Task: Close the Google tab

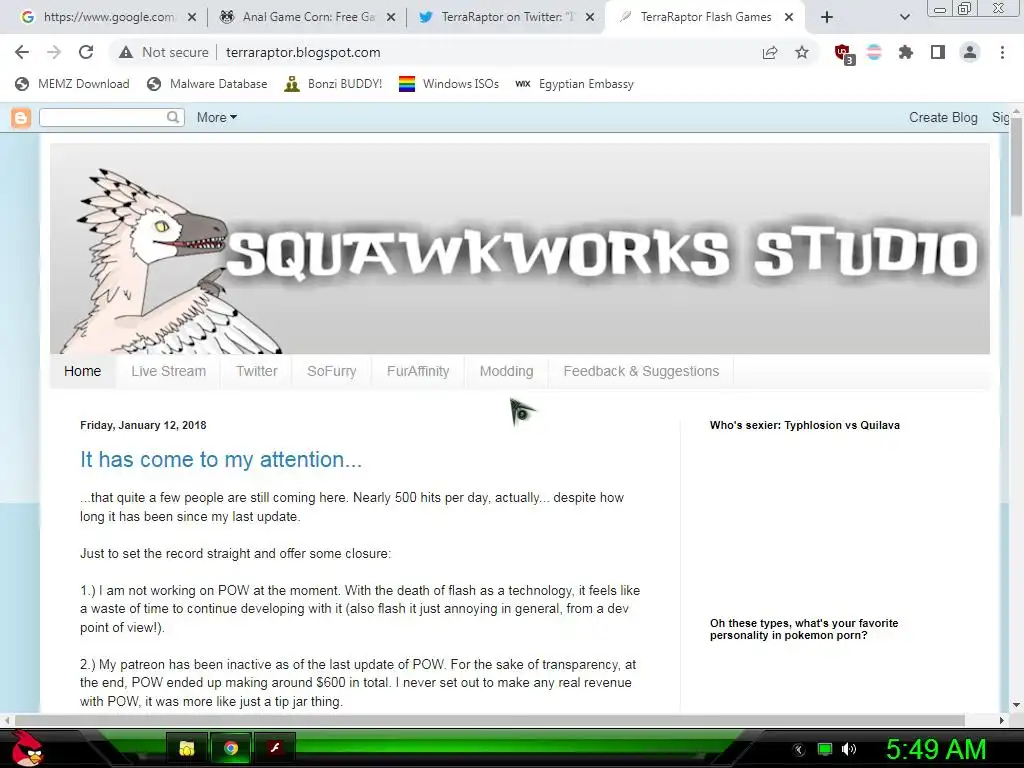Action: (192, 17)
